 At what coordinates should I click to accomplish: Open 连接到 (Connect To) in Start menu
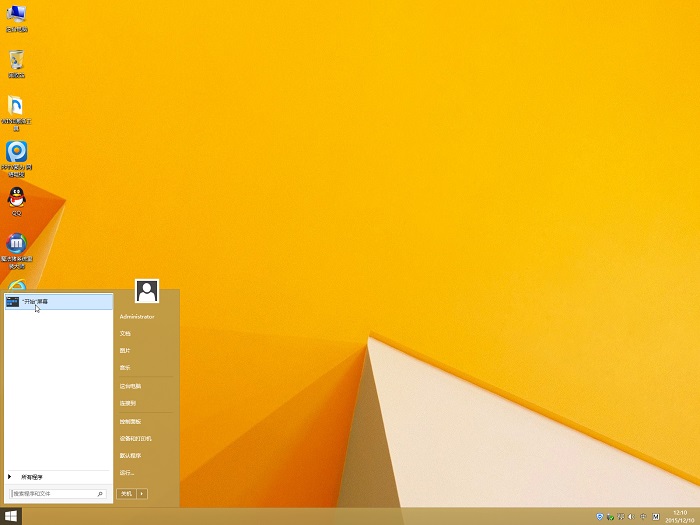point(128,403)
